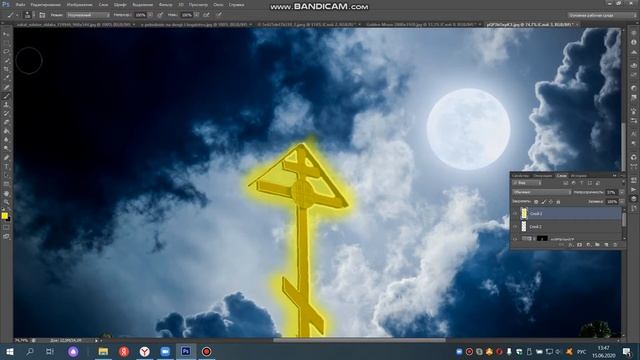Click layer fill percentage field
The height and width of the screenshot is (360, 640).
[611, 202]
